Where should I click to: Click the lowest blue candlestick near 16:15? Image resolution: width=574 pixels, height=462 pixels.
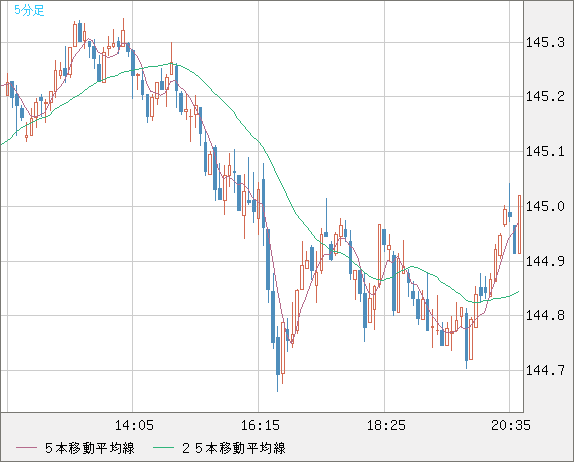tap(278, 357)
